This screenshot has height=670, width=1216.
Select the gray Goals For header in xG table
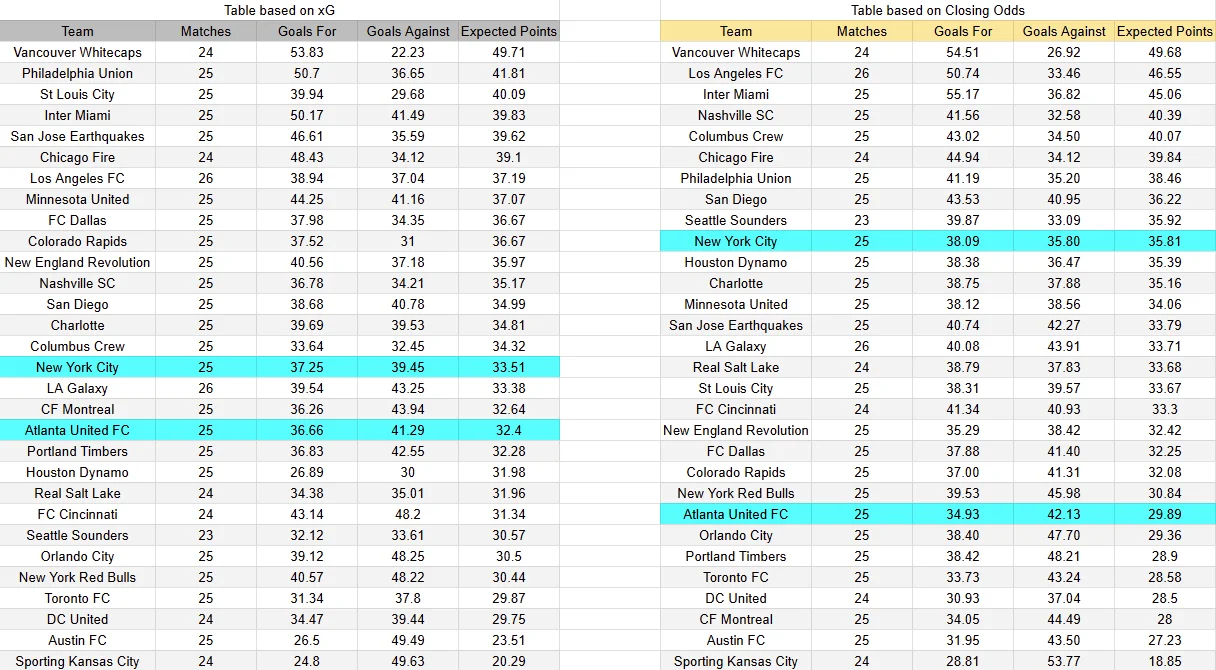click(x=307, y=31)
